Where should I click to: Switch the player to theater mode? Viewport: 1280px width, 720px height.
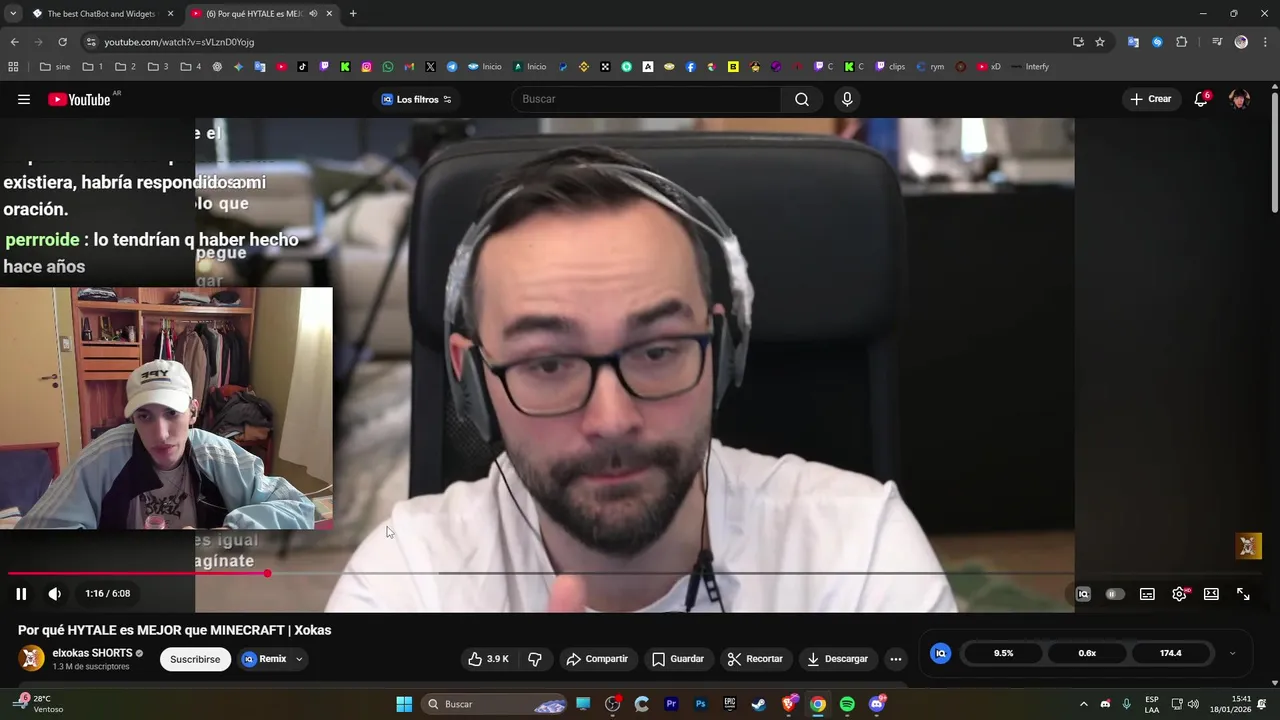pos(1211,594)
